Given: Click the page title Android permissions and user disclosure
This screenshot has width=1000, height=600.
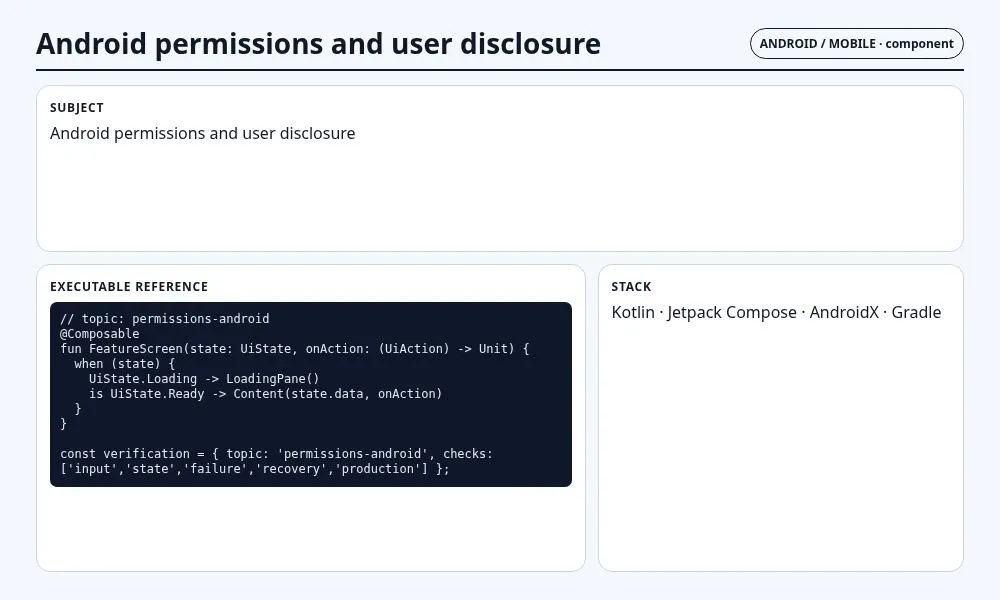Looking at the screenshot, I should 318,43.
